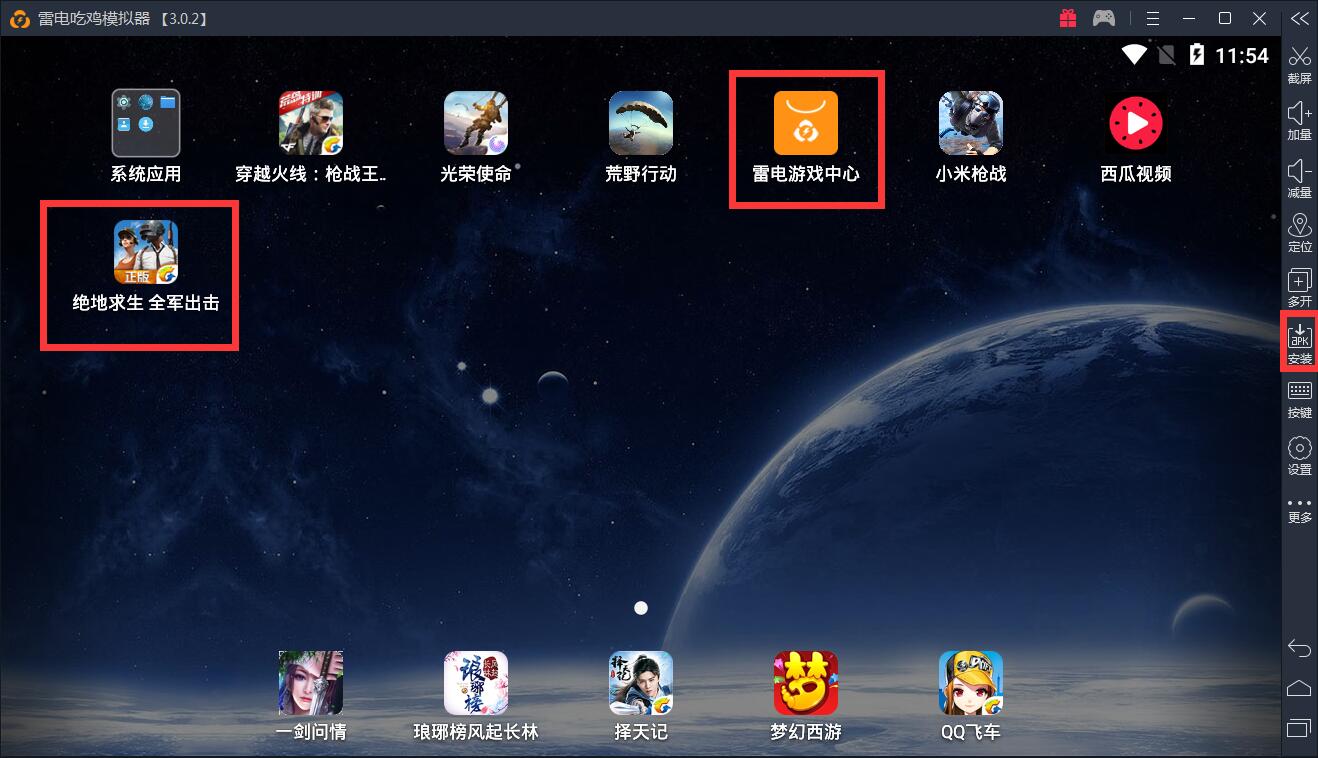Open the 雷电游戏中心 app
This screenshot has height=758, width=1318.
(x=805, y=124)
